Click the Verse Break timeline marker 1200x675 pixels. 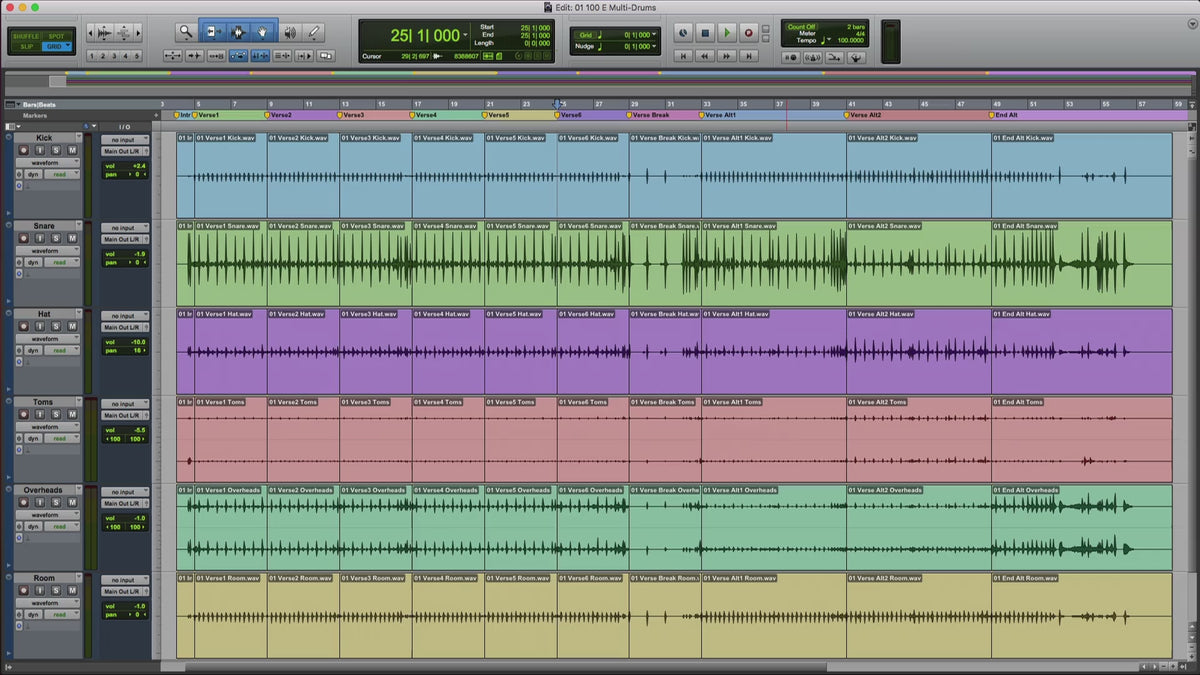tap(650, 115)
